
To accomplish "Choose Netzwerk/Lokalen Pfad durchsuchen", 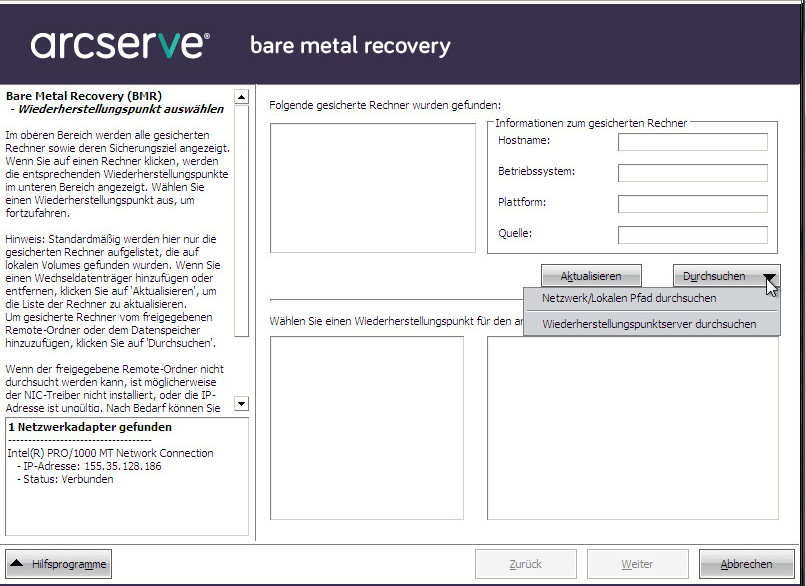I will 629,298.
